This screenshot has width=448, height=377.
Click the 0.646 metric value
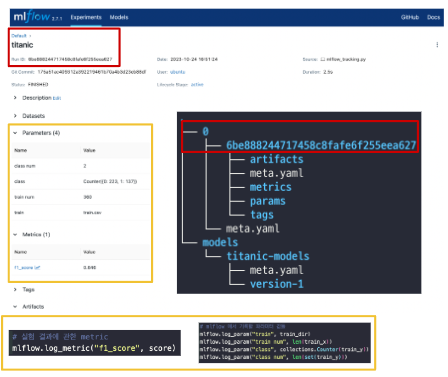pyautogui.click(x=89, y=268)
